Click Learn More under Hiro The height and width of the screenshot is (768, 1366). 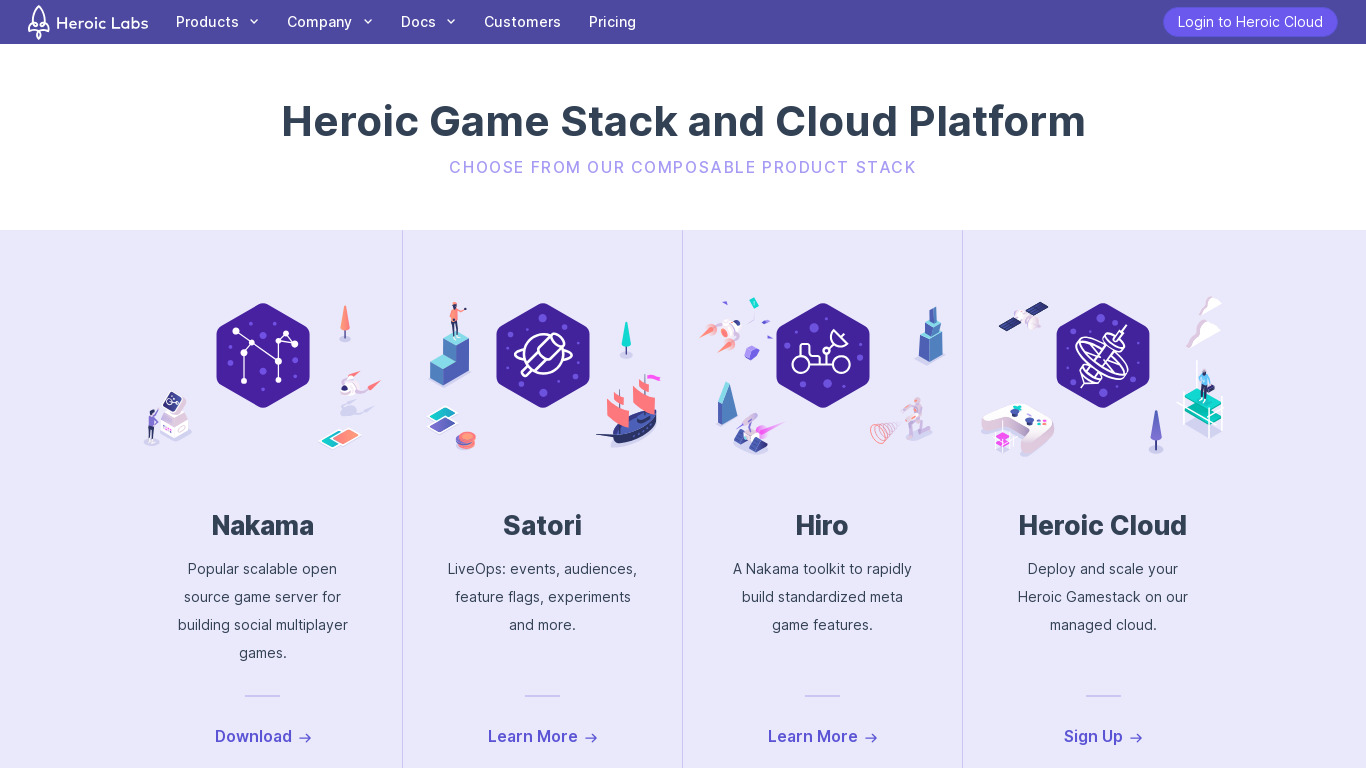[823, 737]
